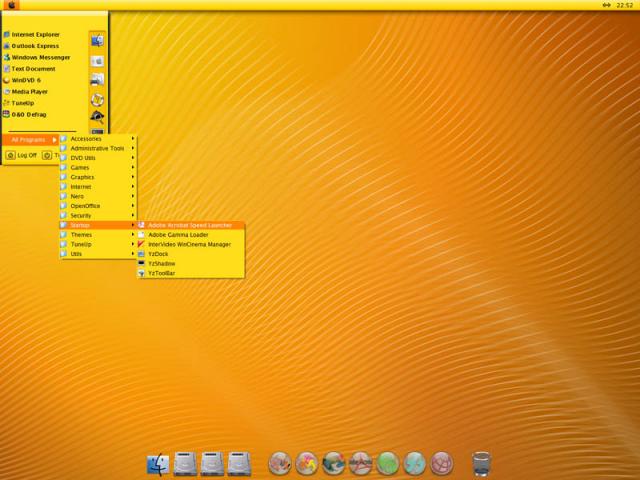This screenshot has width=640, height=480.
Task: Open the Themes program folder
Action: [98, 235]
